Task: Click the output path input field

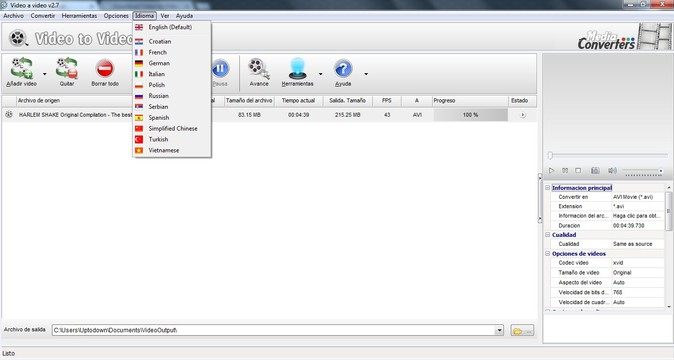Action: click(x=274, y=330)
